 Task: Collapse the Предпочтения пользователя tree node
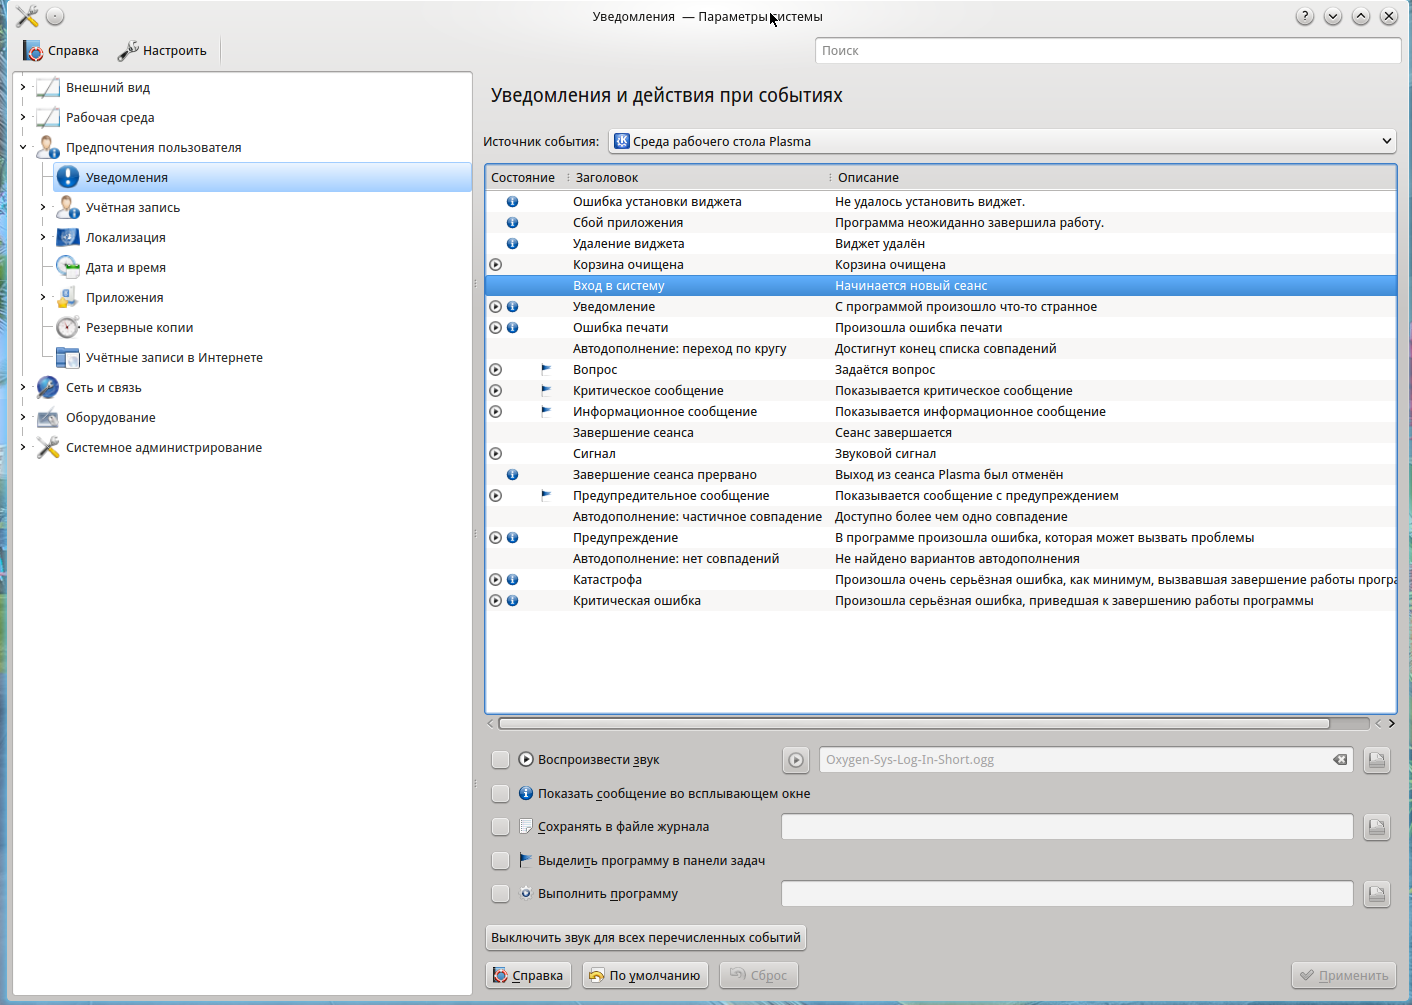click(23, 148)
